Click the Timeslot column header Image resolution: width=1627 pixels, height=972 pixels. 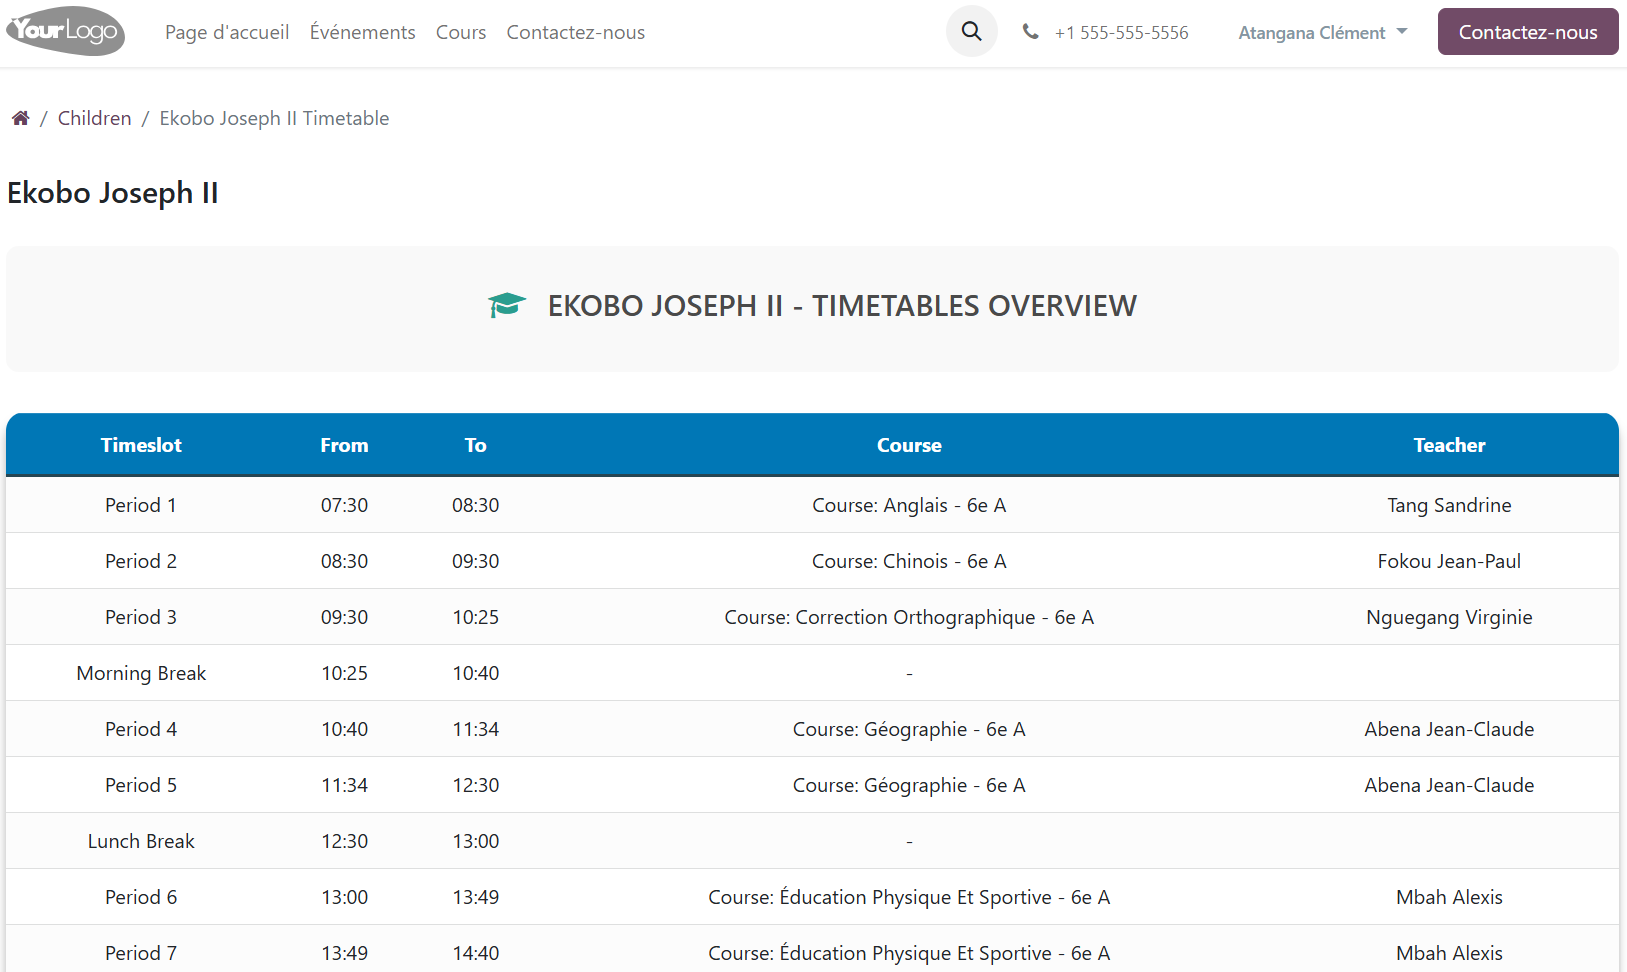point(141,445)
